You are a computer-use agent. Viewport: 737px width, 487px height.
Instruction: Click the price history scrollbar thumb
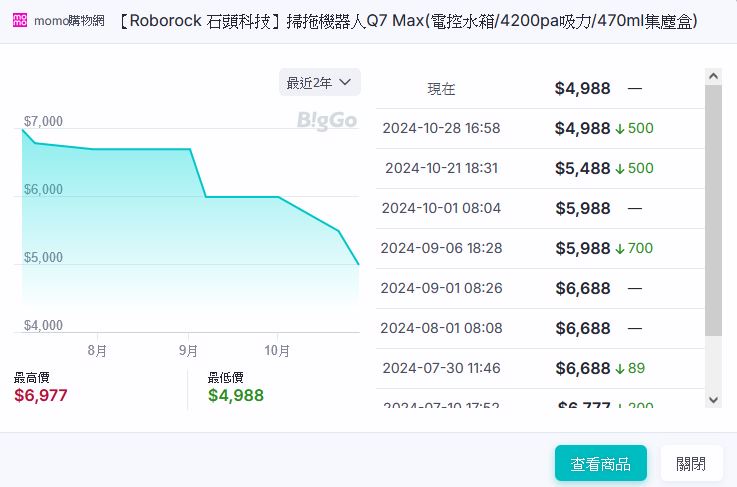pos(713,210)
